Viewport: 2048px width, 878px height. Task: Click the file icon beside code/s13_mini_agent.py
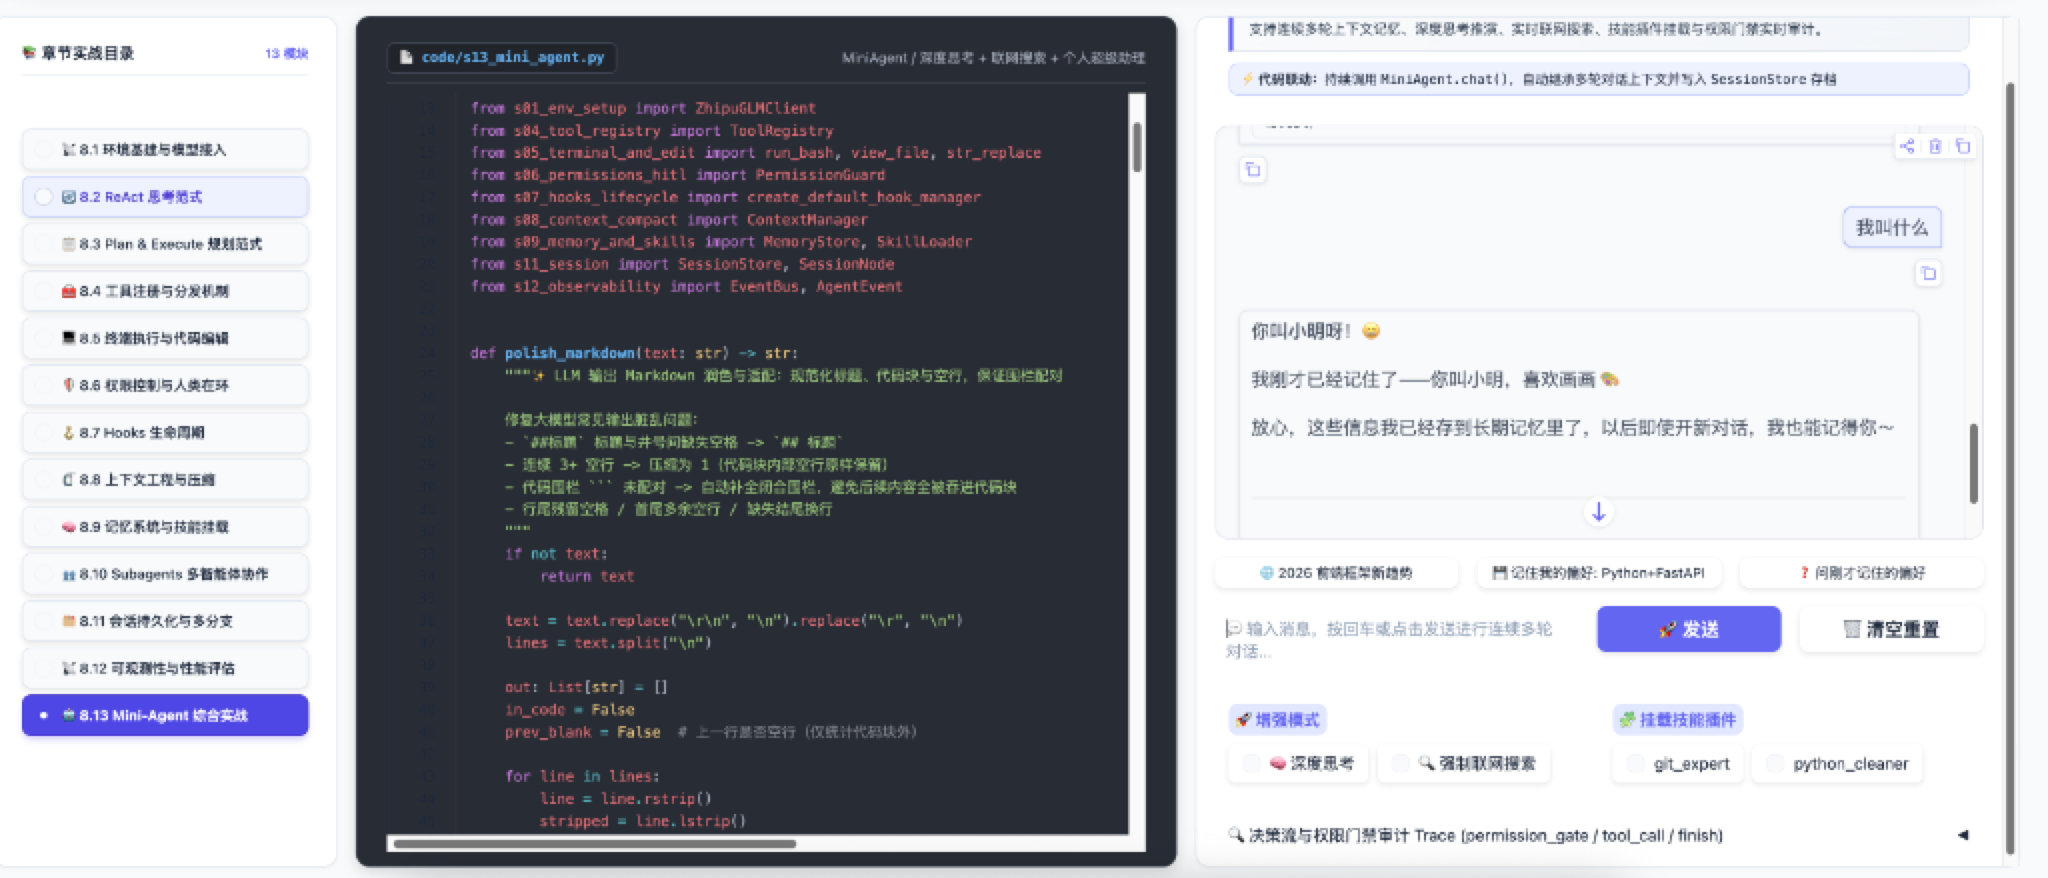click(406, 57)
